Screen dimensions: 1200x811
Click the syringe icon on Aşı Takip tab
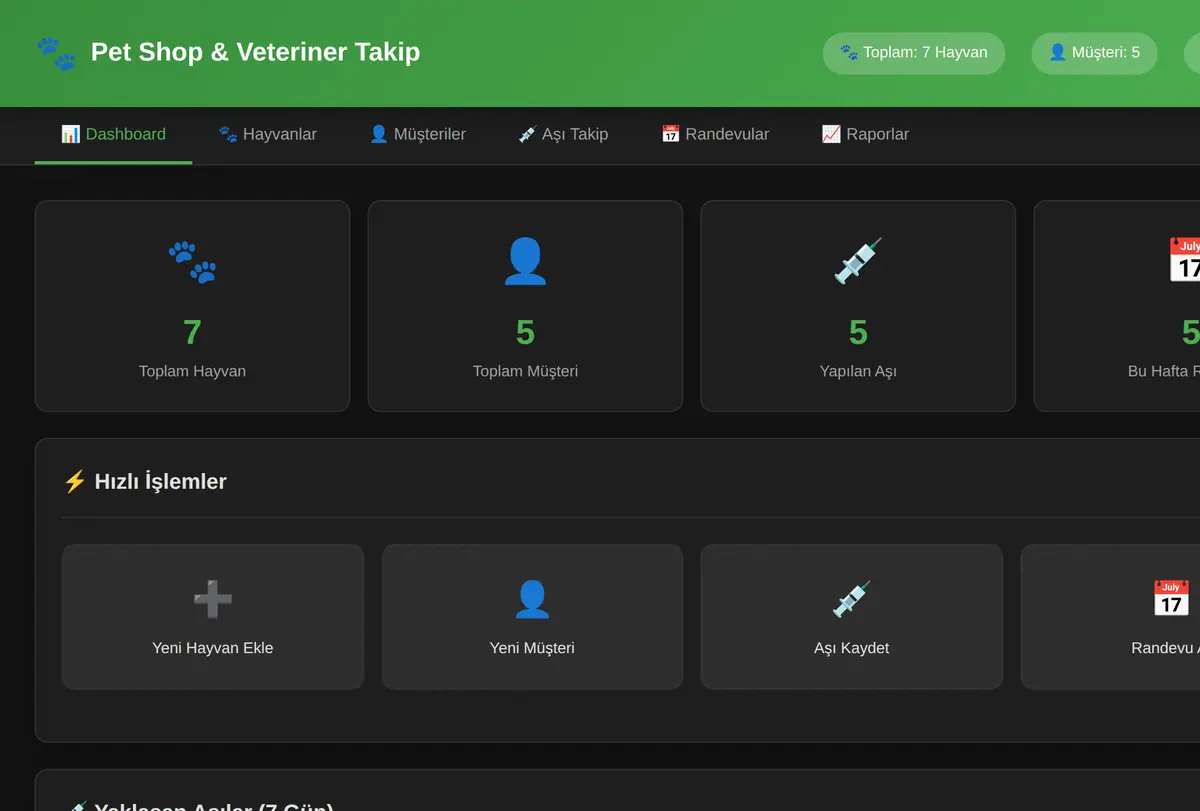528,134
